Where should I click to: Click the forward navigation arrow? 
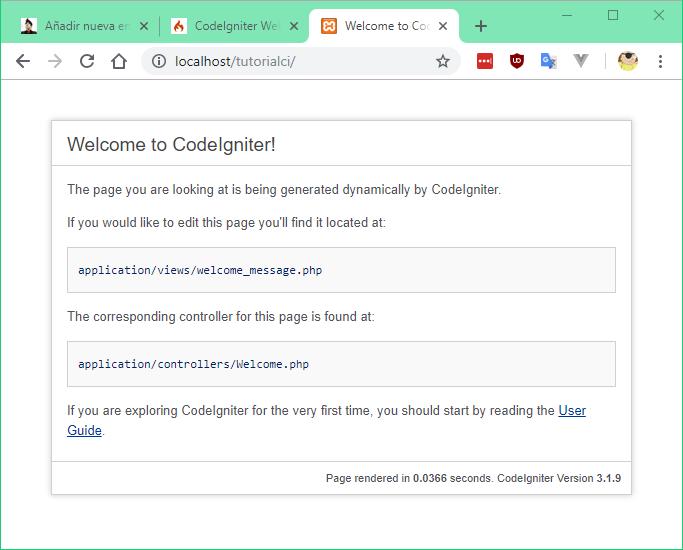click(55, 61)
